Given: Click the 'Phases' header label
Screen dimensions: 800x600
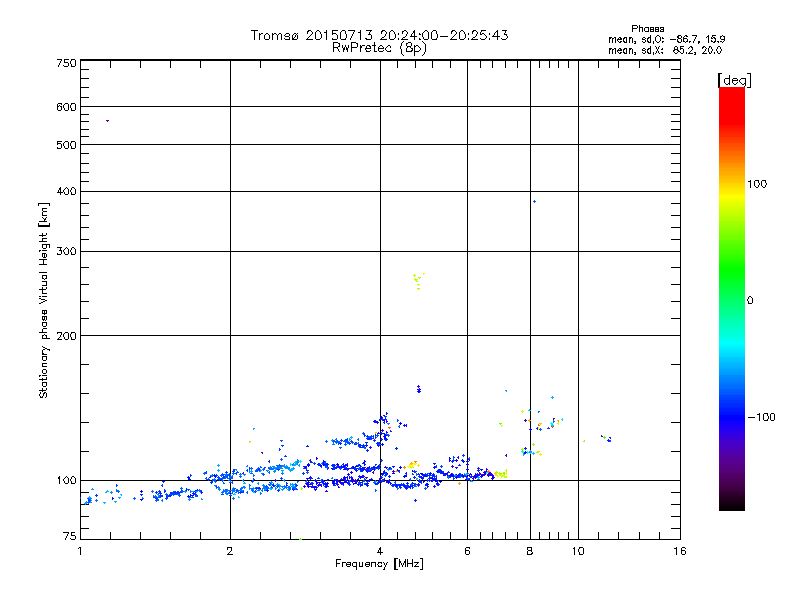Looking at the screenshot, I should pos(647,29).
